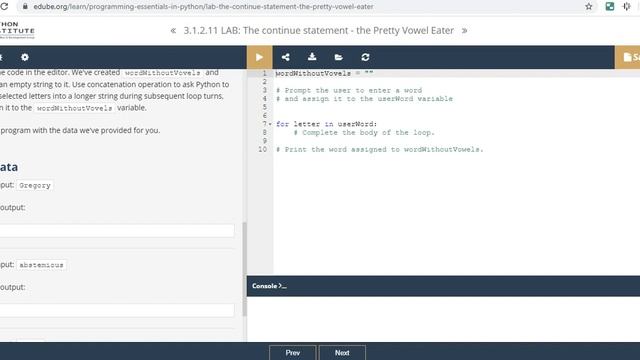Open the extensions puzzle icon
This screenshot has width=640, height=360.
pyautogui.click(x=627, y=7)
